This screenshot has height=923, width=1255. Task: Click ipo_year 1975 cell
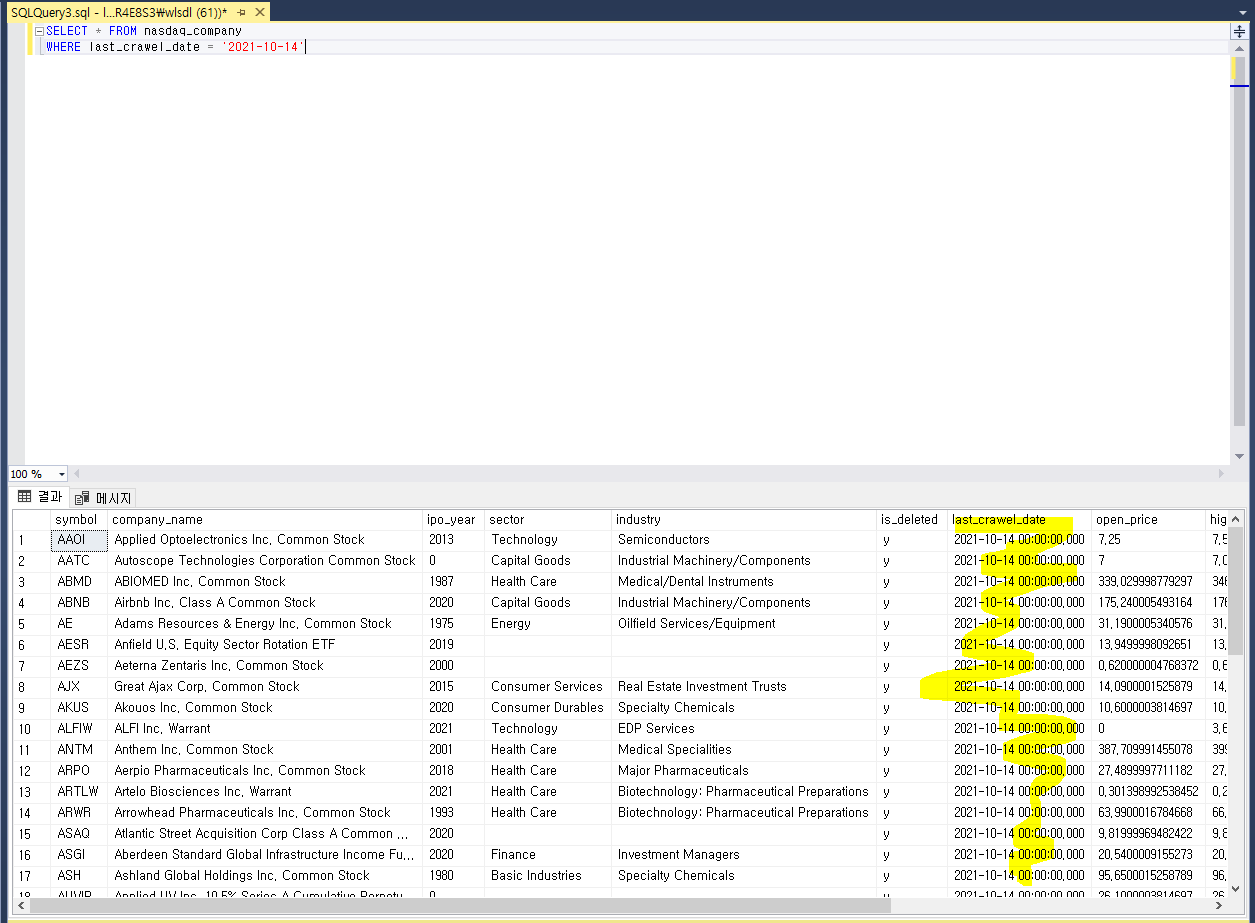coord(454,624)
